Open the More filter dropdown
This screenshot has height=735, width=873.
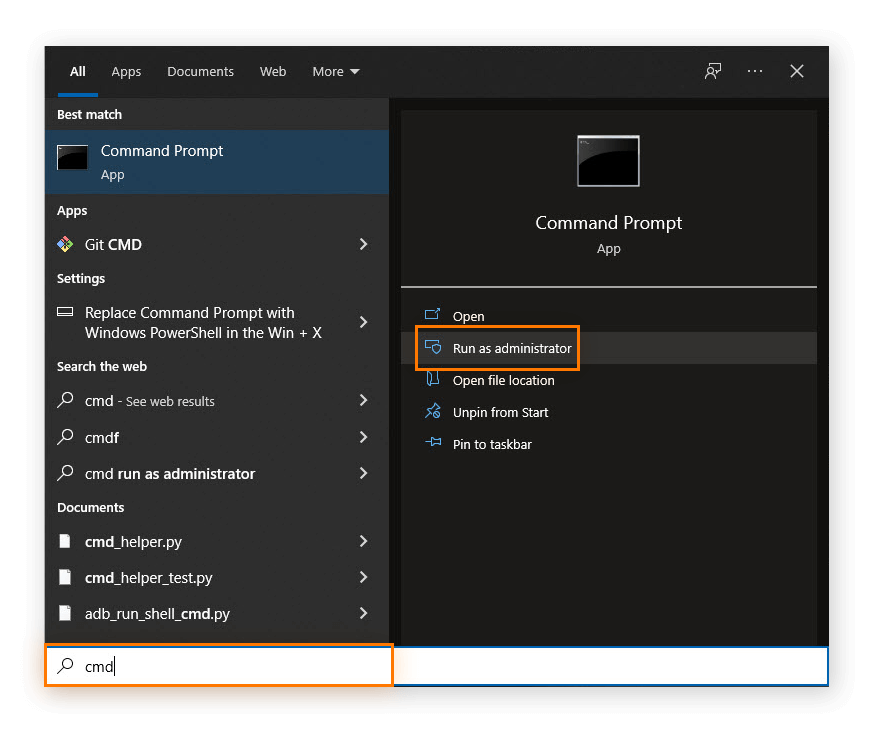tap(335, 71)
